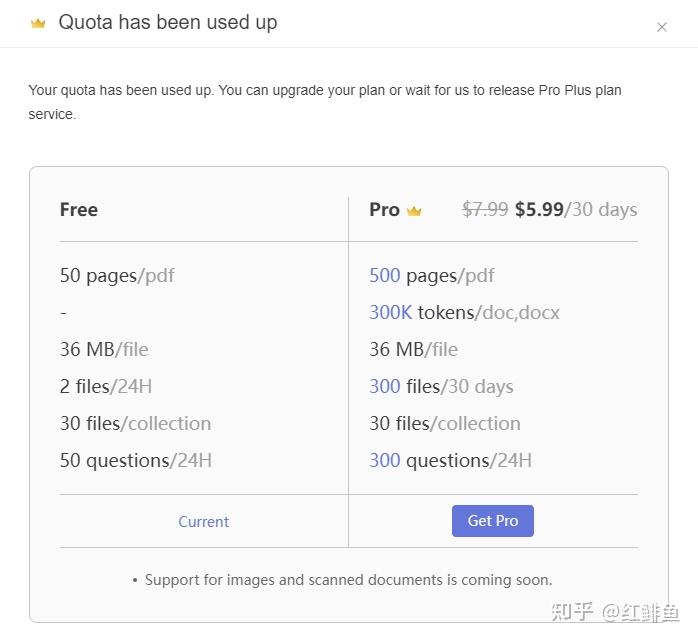This screenshot has height=641, width=698.
Task: Click the 500 pages/pdf Pro feature
Action: [x=431, y=276]
